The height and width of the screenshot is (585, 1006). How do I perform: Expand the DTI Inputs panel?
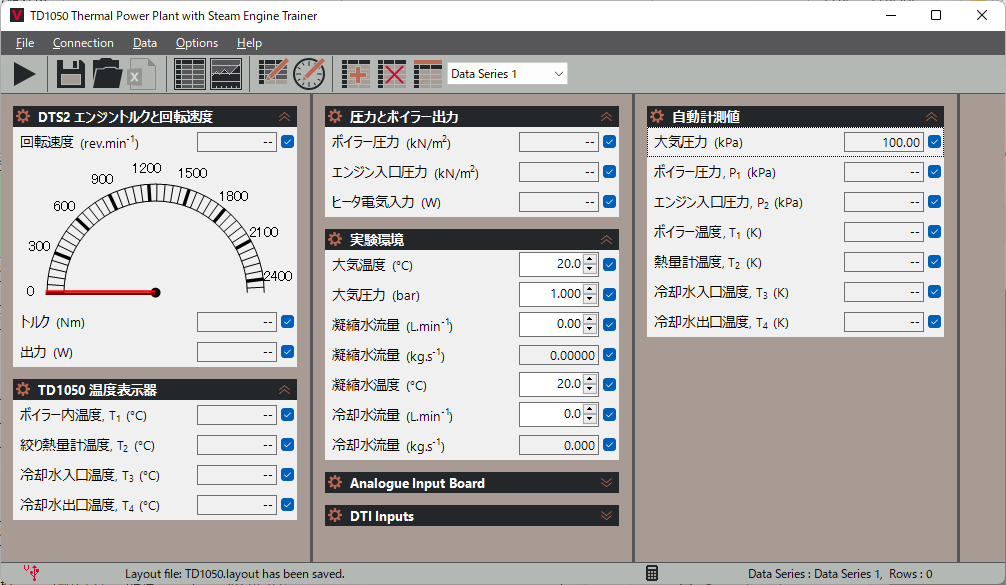pyautogui.click(x=606, y=515)
